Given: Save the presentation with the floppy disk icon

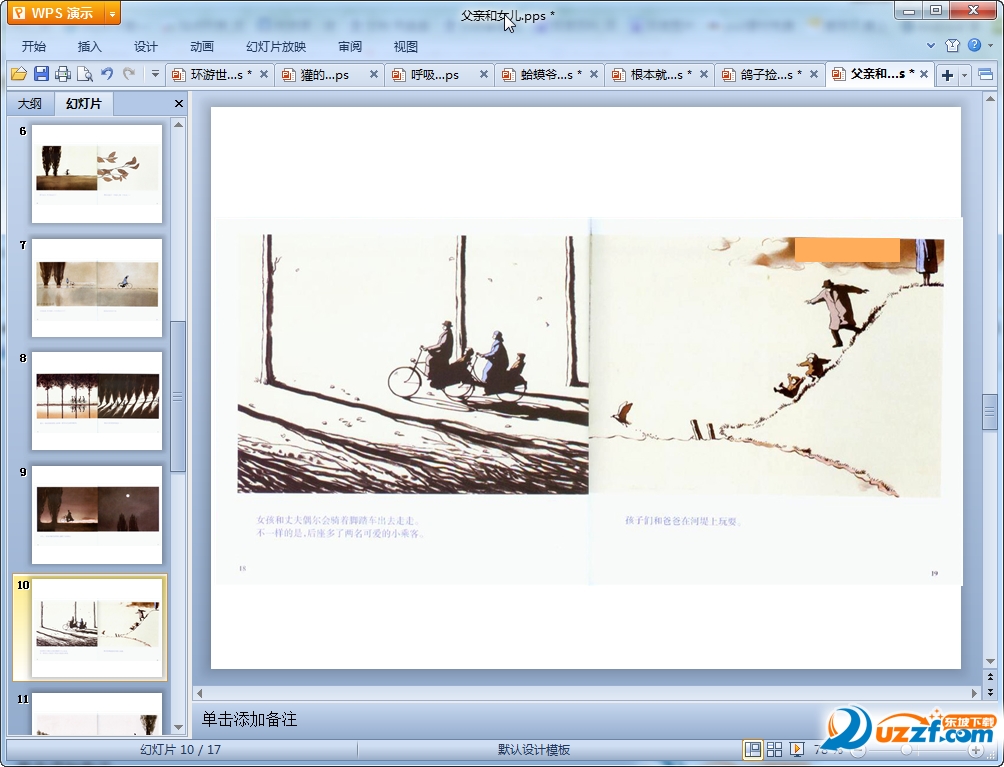Looking at the screenshot, I should pyautogui.click(x=41, y=74).
